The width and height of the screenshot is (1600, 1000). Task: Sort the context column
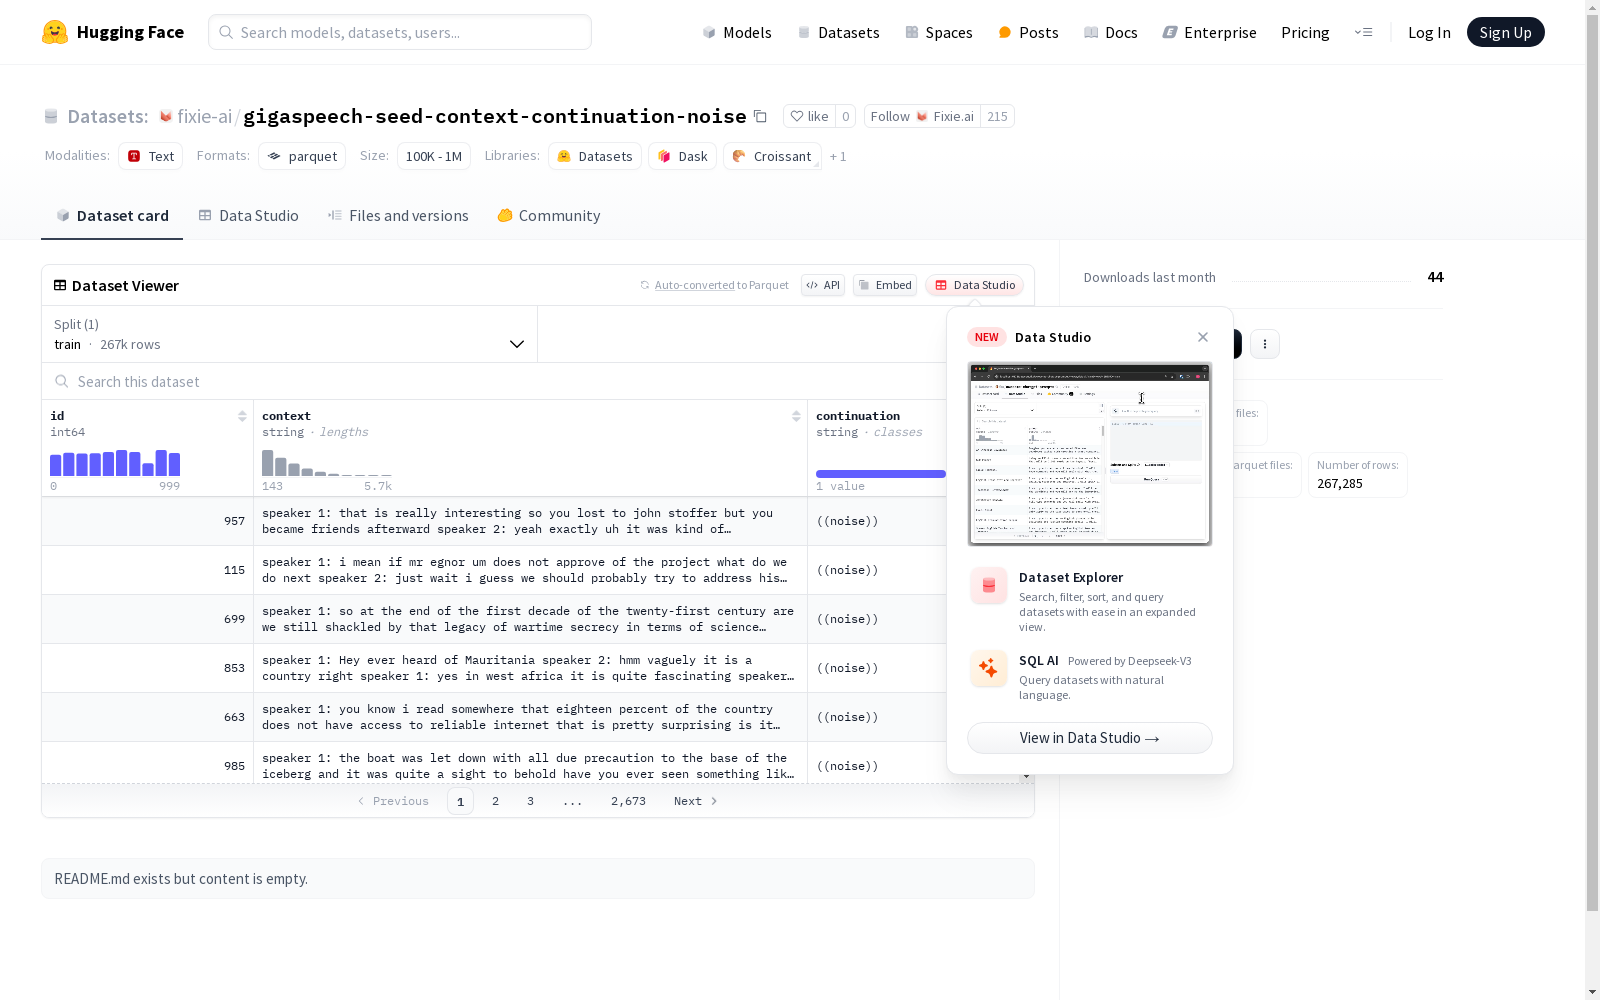[x=796, y=416]
